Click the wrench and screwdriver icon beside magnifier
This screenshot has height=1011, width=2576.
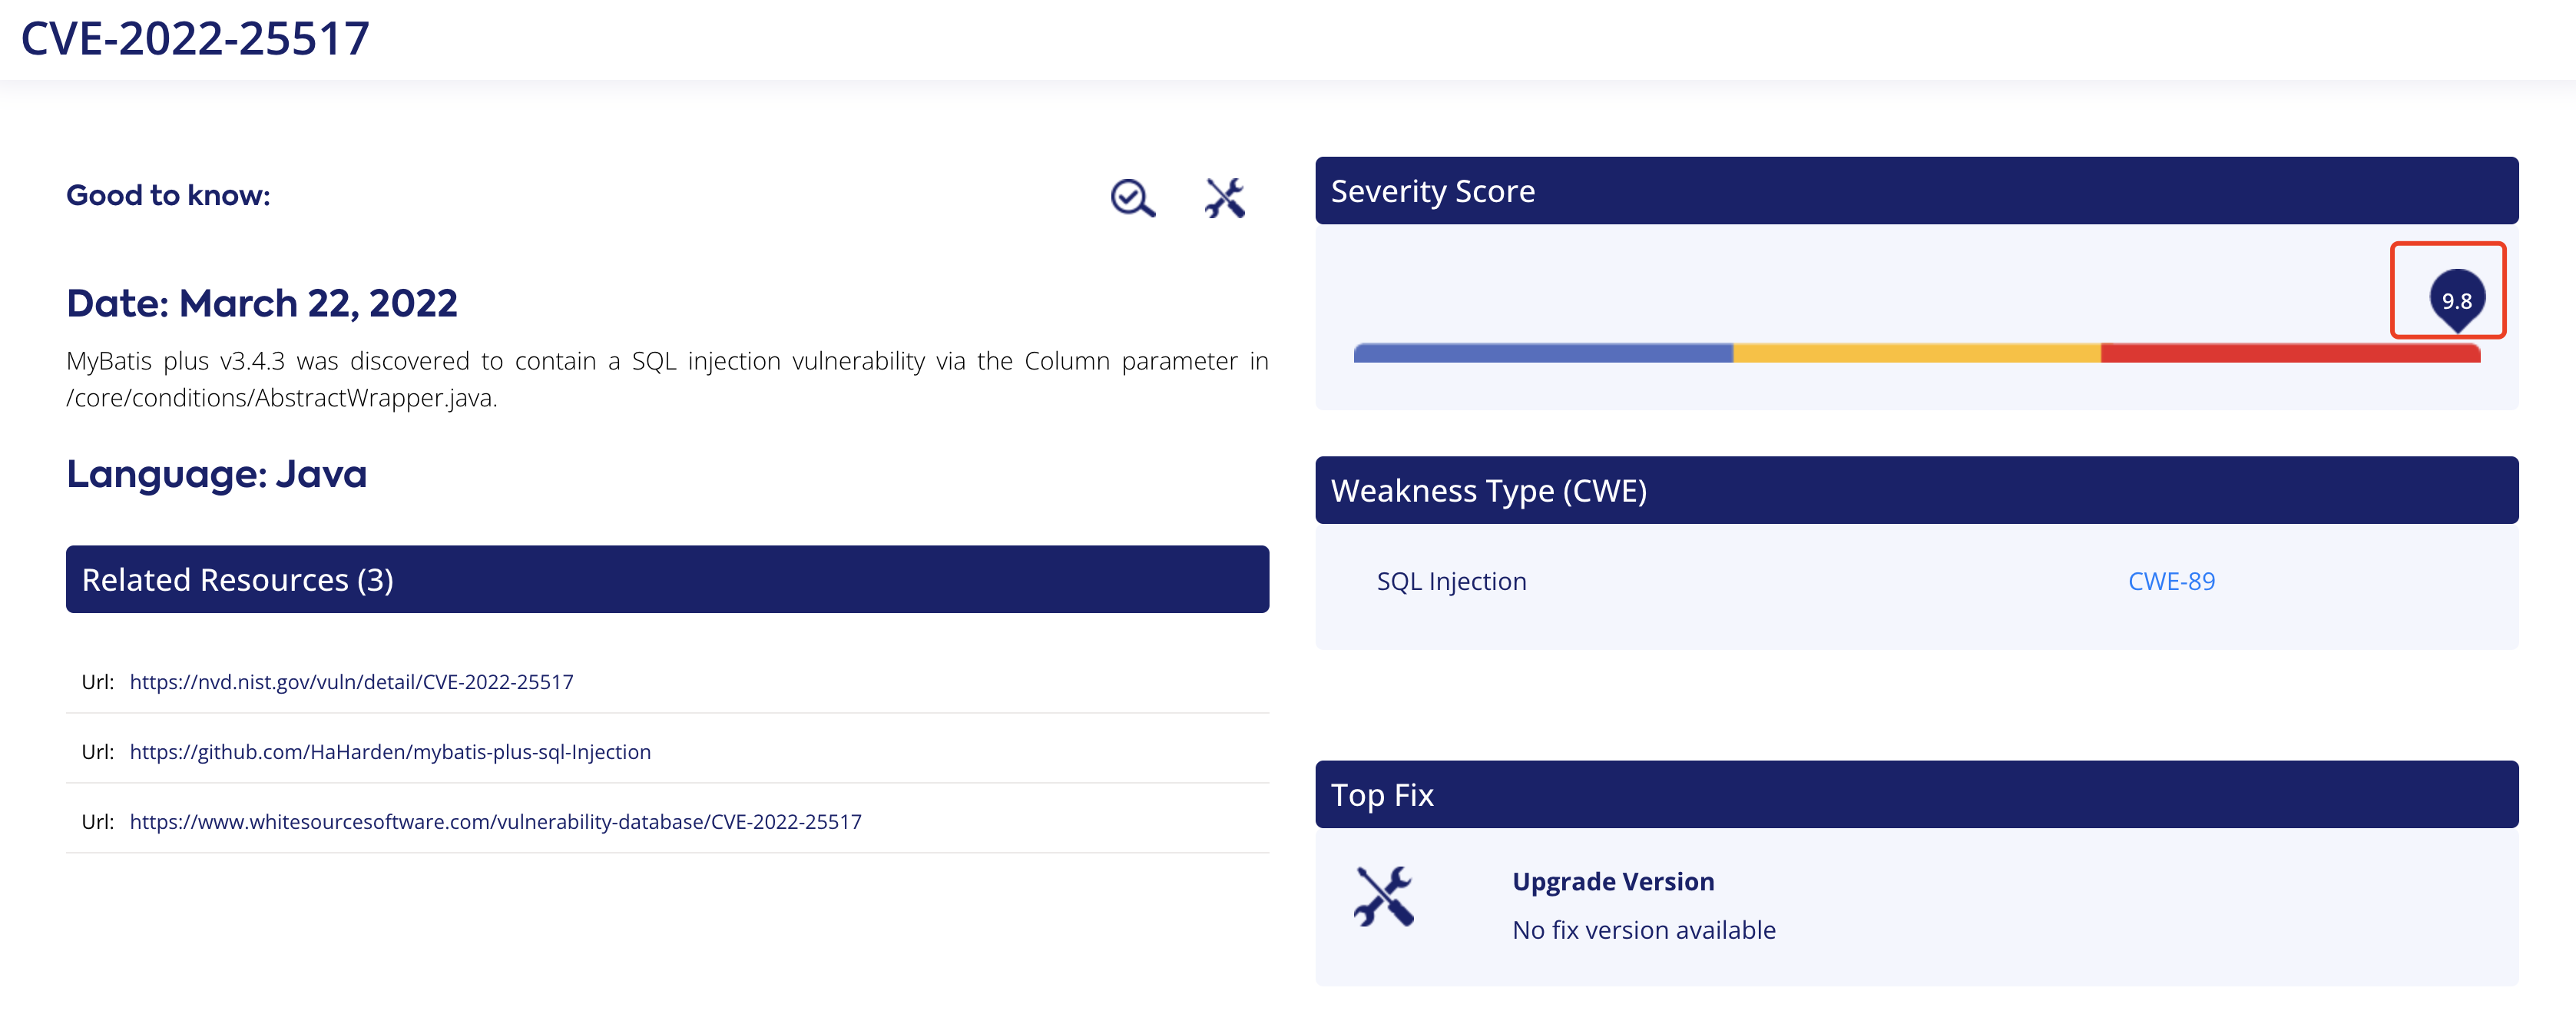1224,198
